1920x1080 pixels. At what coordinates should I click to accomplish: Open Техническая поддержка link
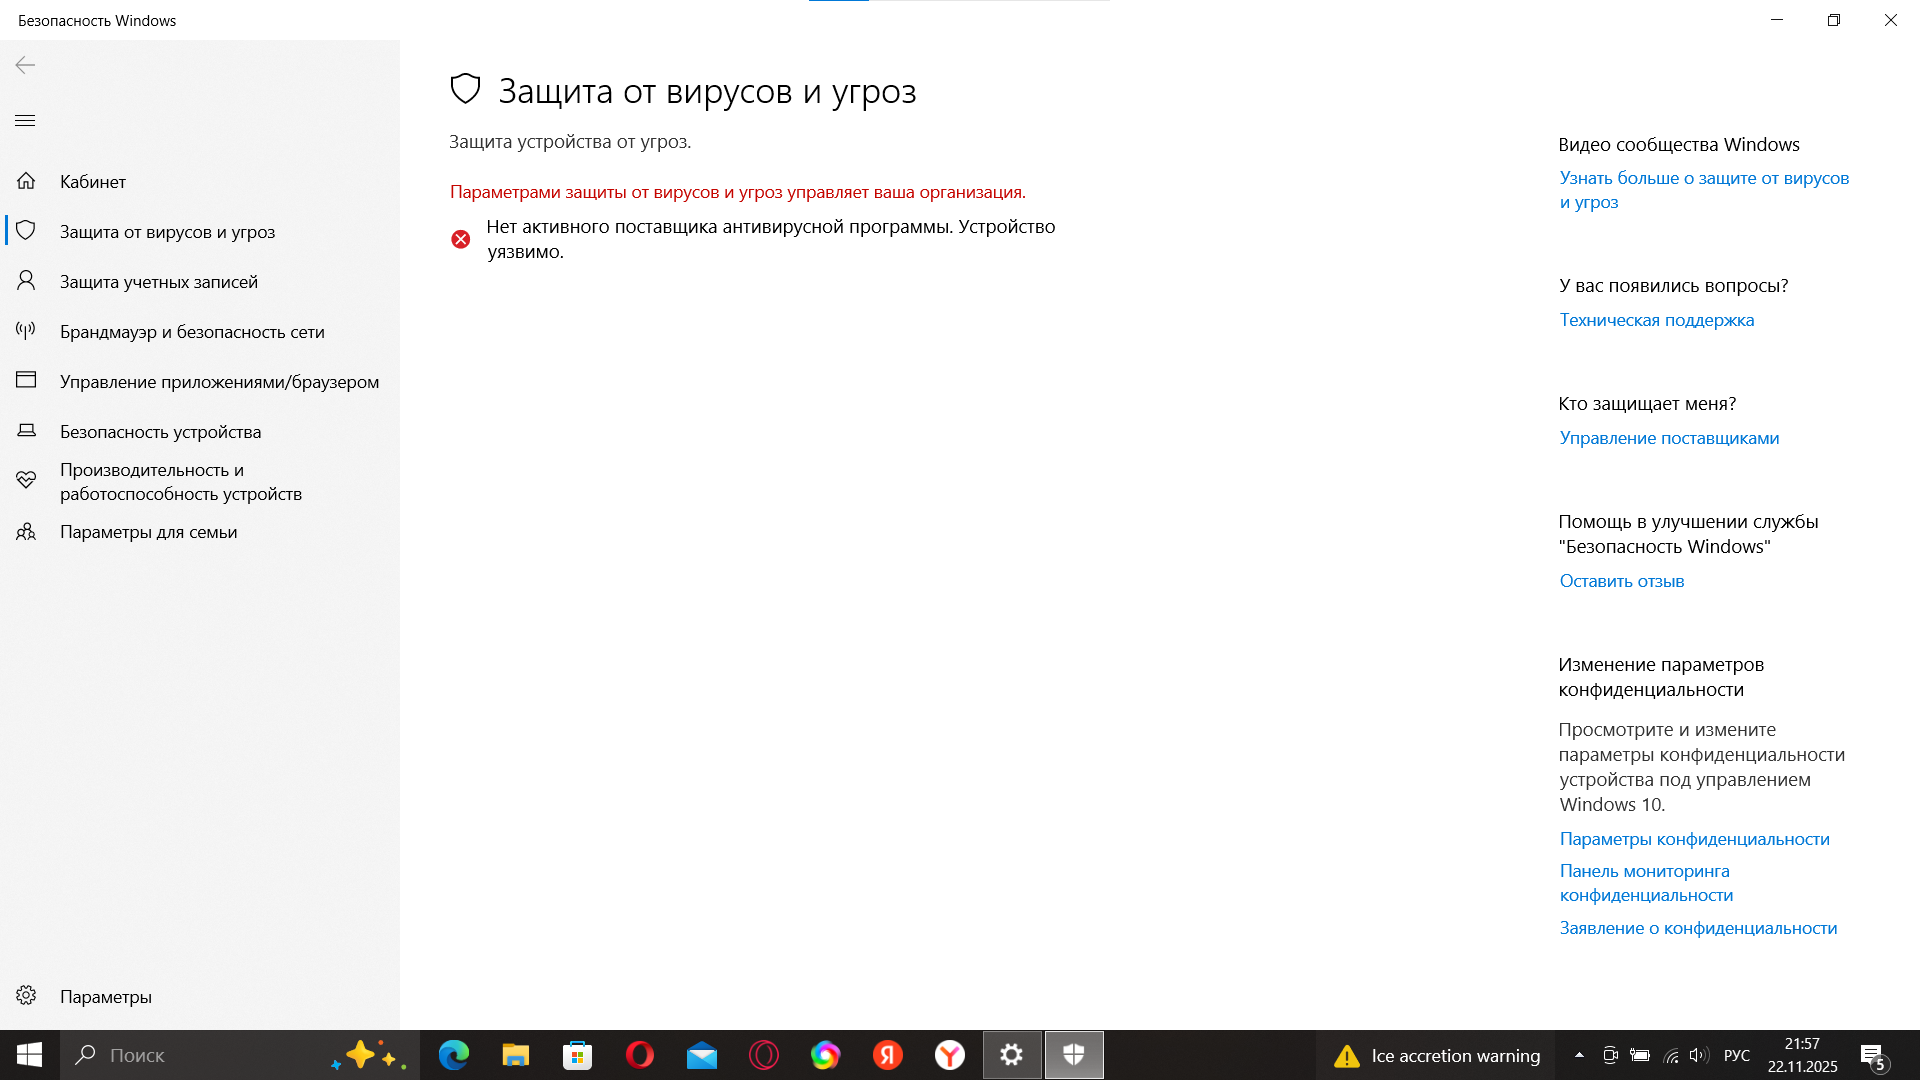pos(1656,320)
